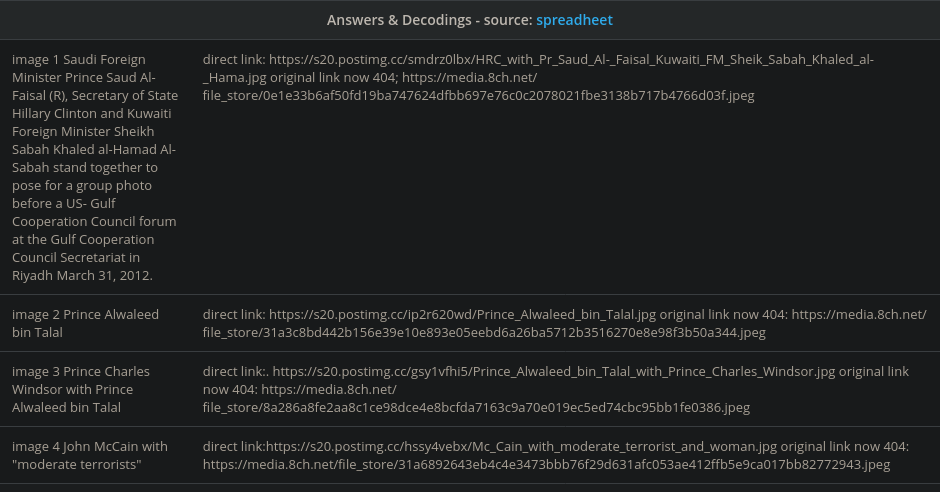The height and width of the screenshot is (492, 940).
Task: Click the 8a286a8fe2aa file_store jpeg URL
Action: coord(476,408)
